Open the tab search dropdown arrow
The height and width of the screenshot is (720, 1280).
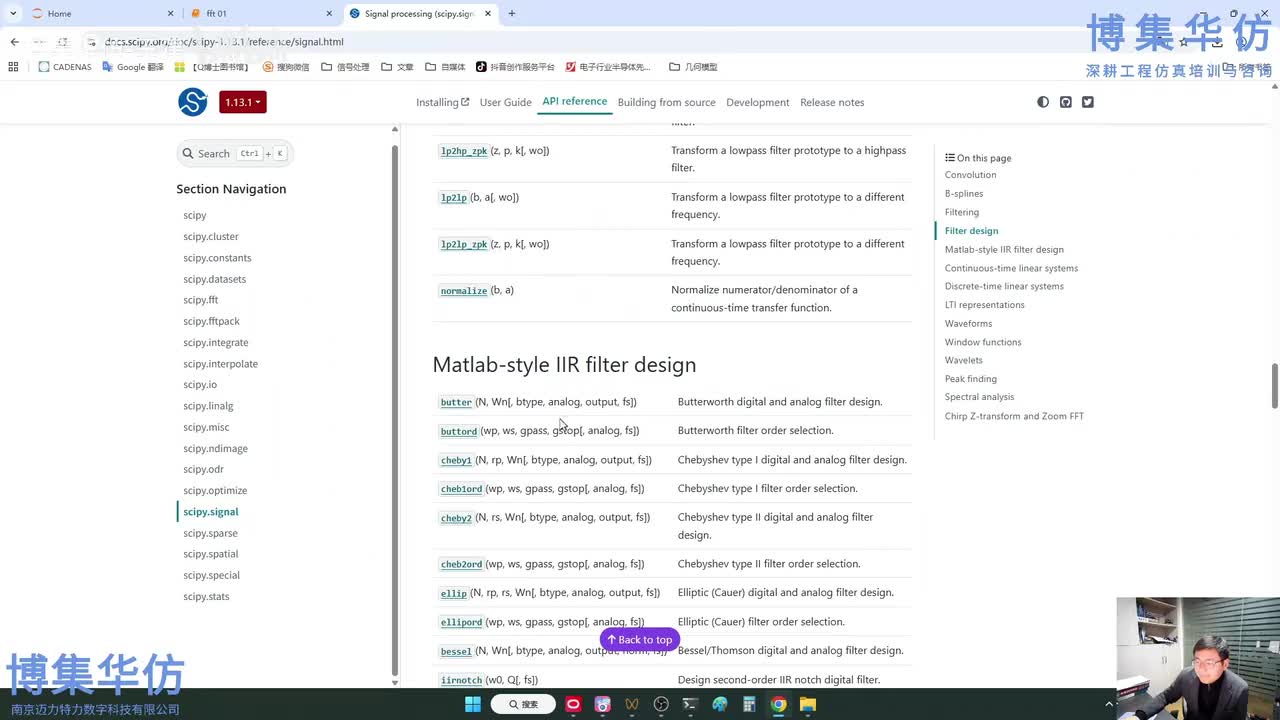tap(13, 13)
